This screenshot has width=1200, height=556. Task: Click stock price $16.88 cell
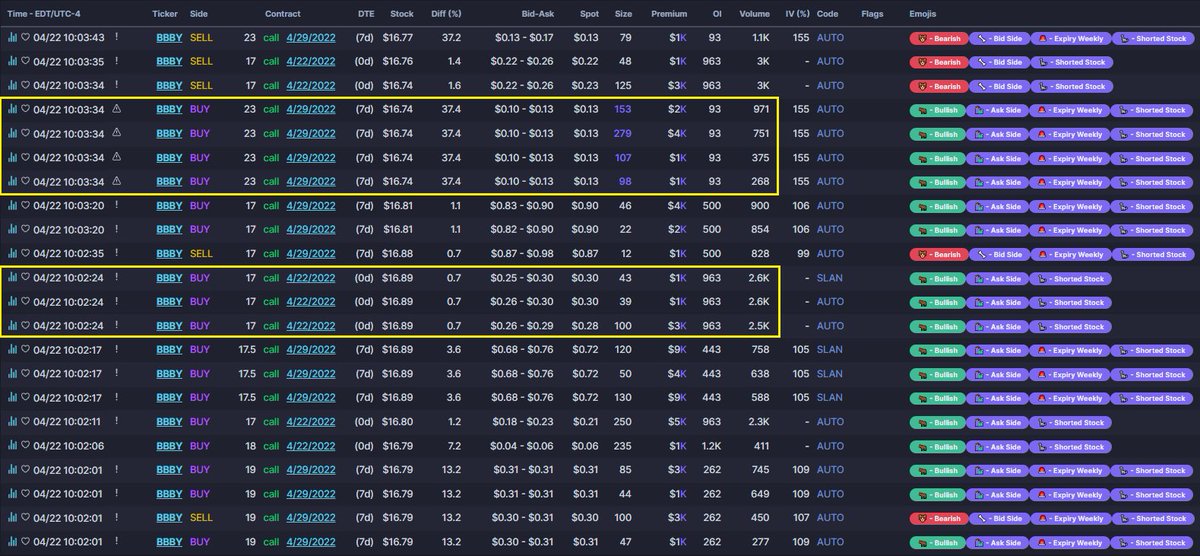coord(399,254)
